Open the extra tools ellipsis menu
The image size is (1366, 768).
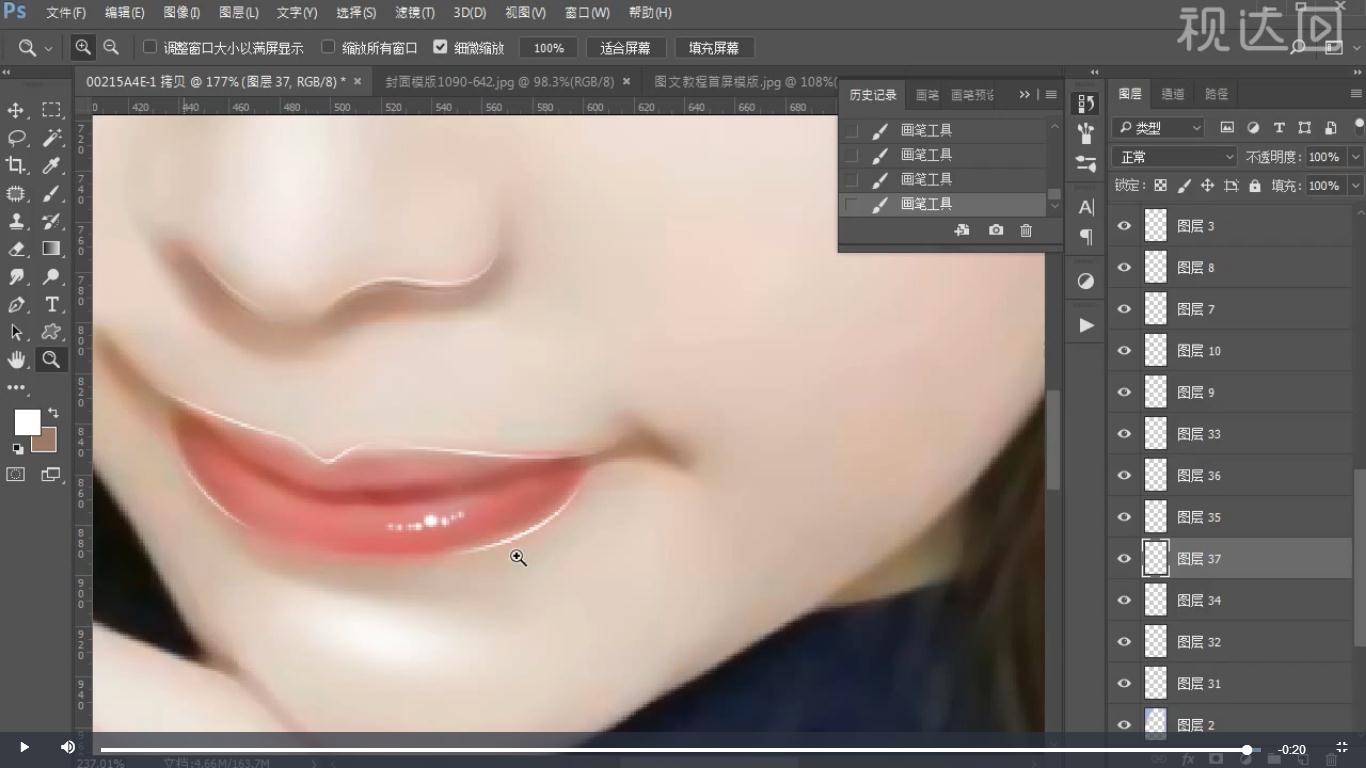pyautogui.click(x=16, y=388)
